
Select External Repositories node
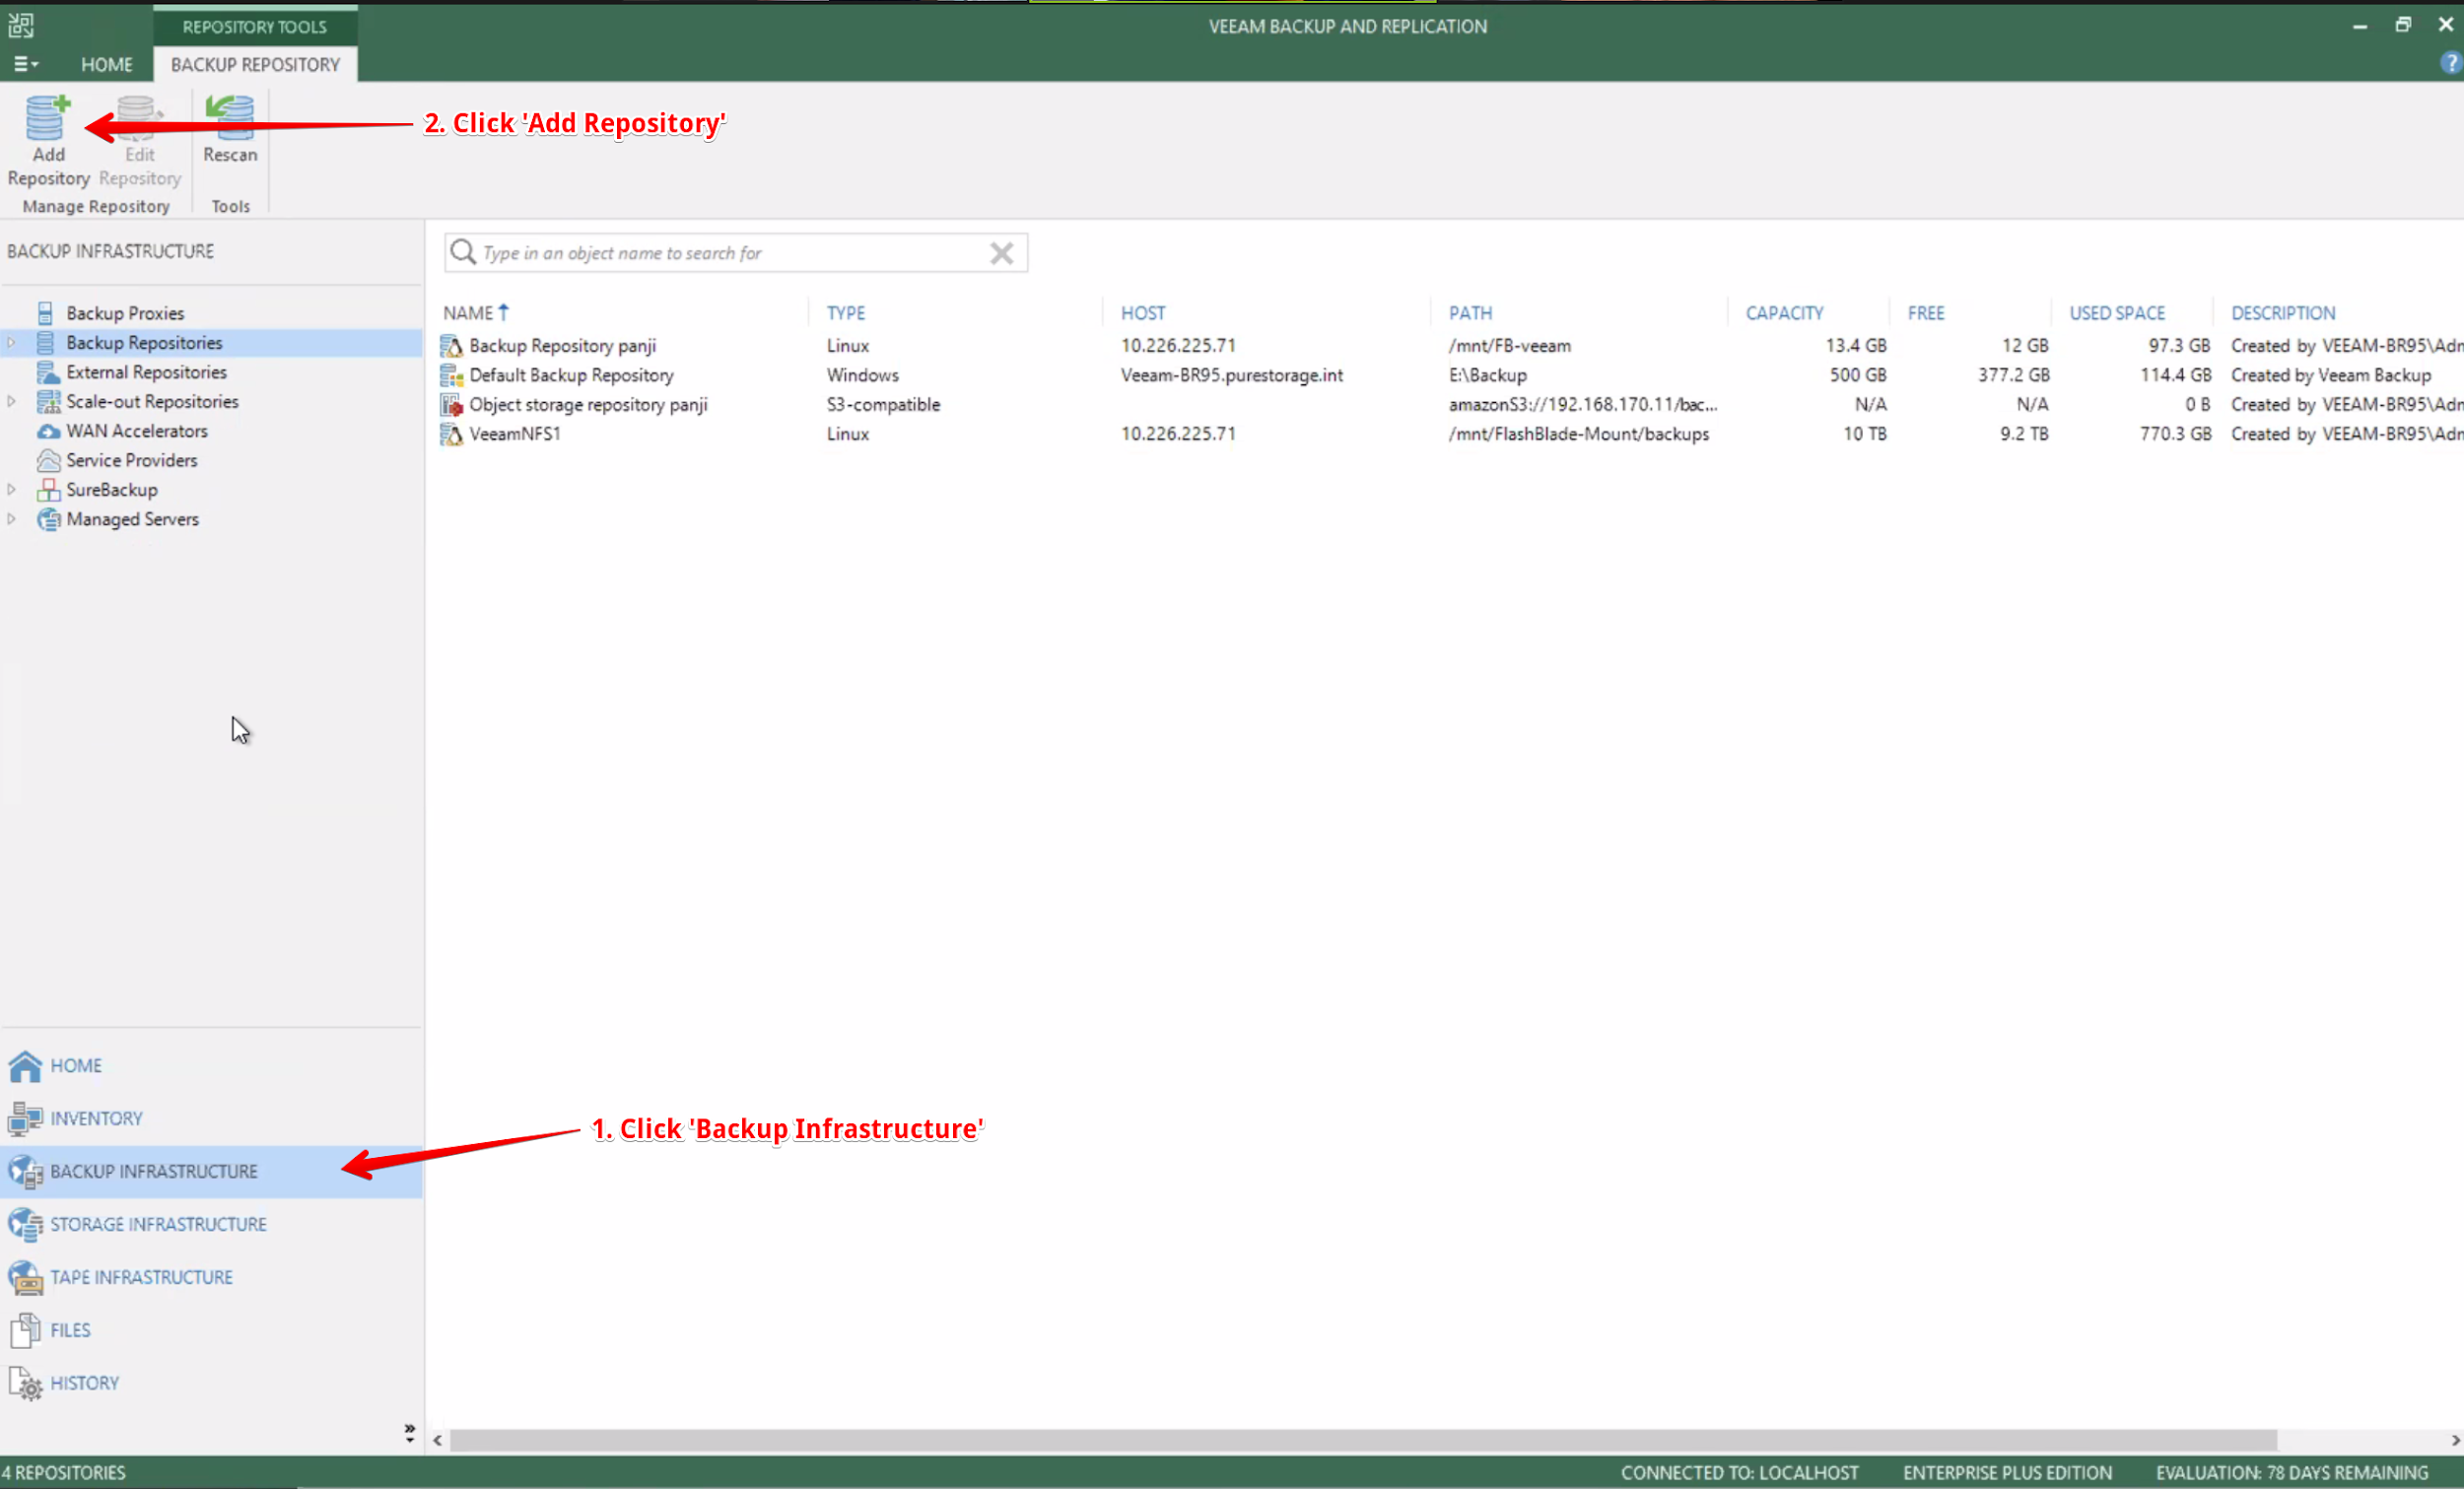[146, 372]
